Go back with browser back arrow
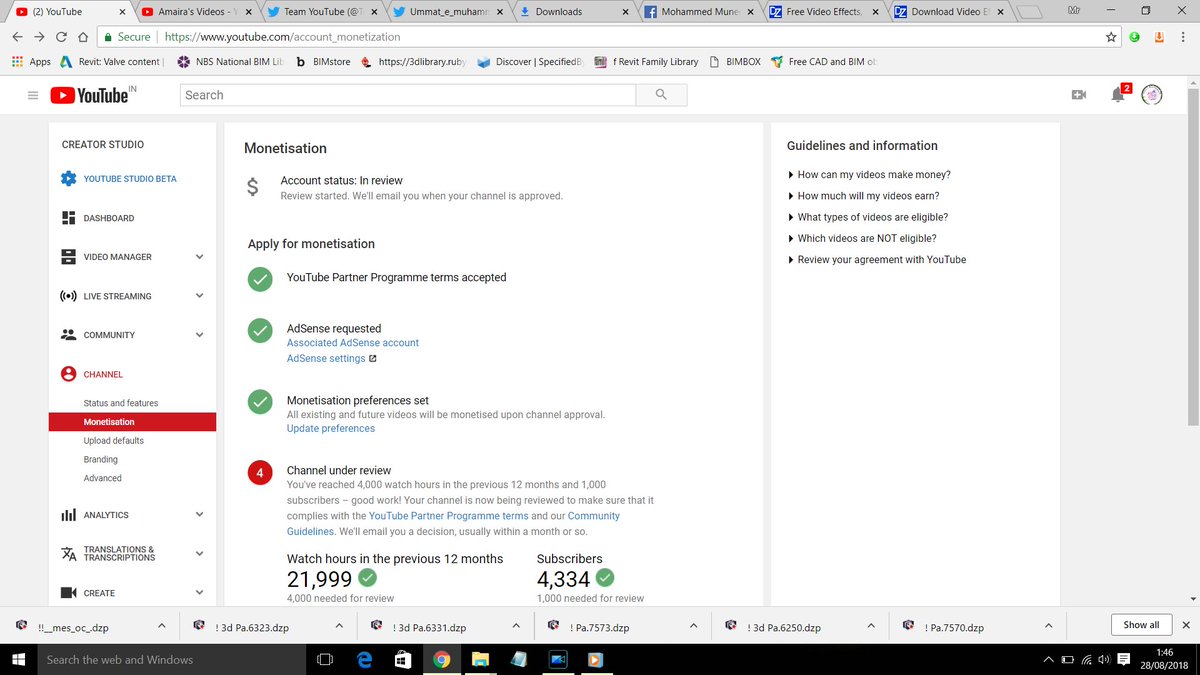 click(x=17, y=37)
